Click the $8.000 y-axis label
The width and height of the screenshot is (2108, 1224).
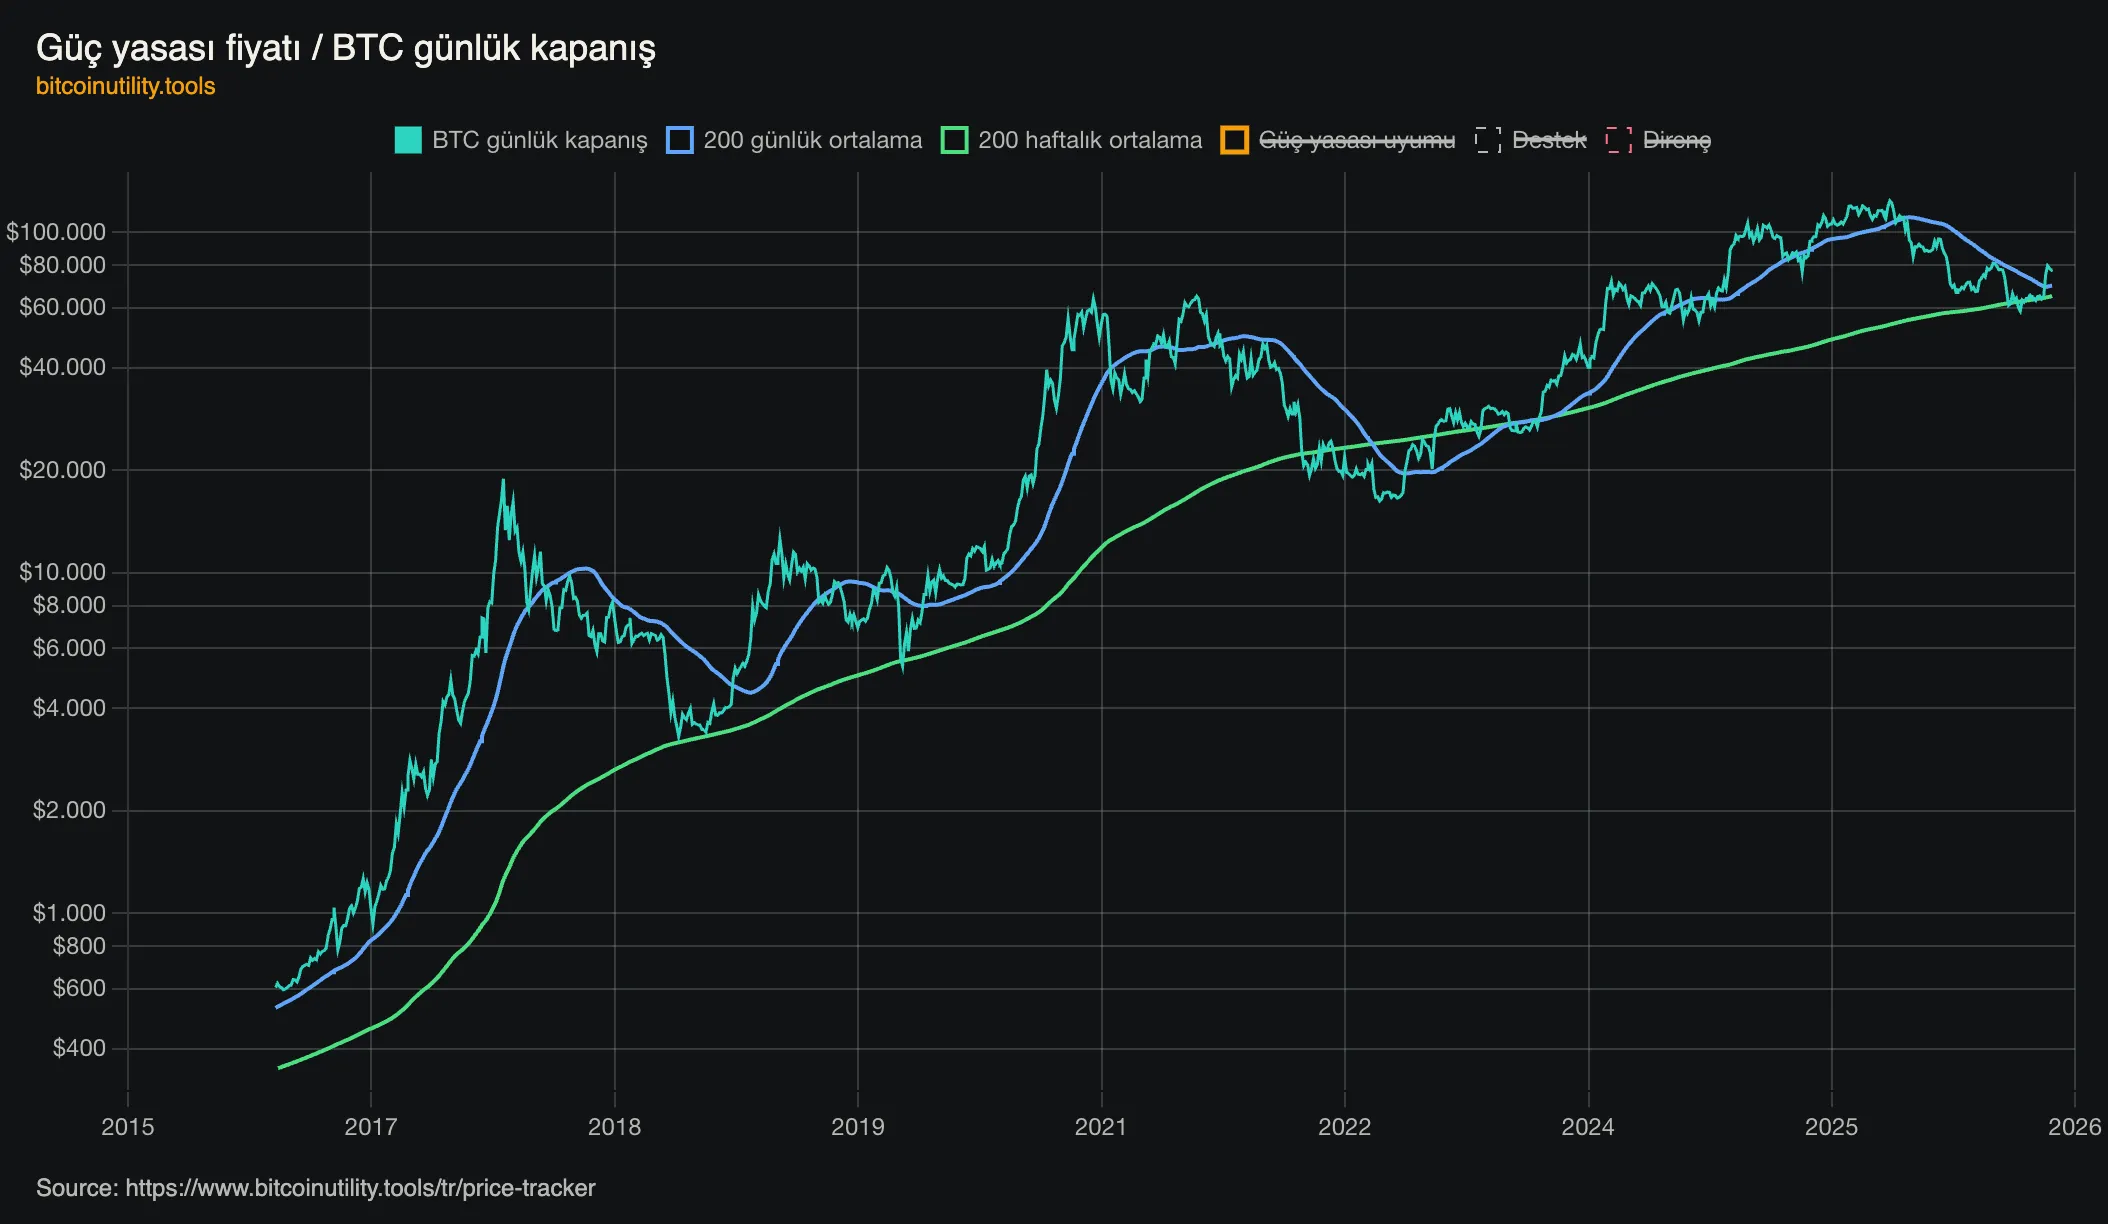coord(69,605)
